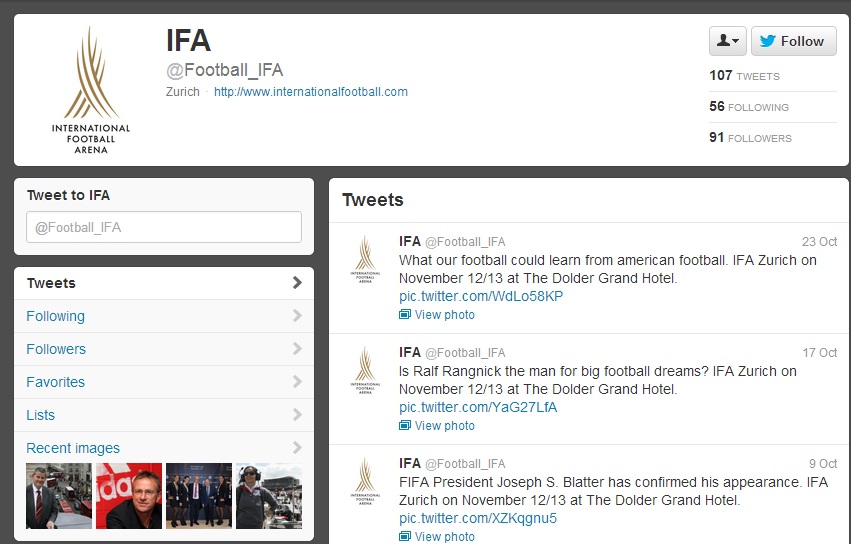Click the photo icon on the 17 Oct tweet

tap(405, 425)
